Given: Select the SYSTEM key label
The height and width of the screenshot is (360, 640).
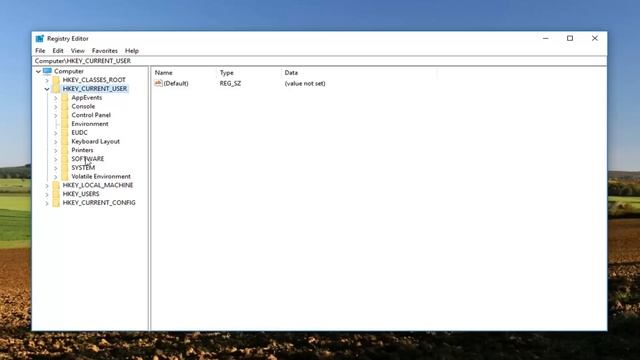Looking at the screenshot, I should point(83,168).
